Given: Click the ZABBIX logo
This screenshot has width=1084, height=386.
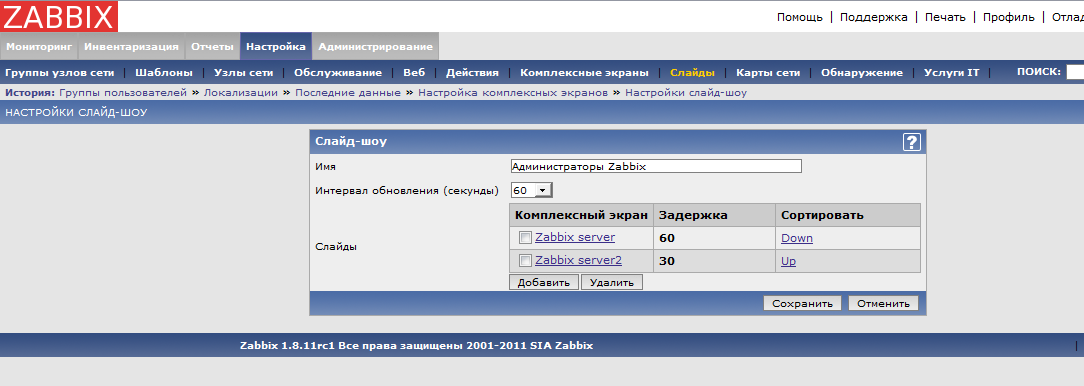Looking at the screenshot, I should click(x=59, y=16).
